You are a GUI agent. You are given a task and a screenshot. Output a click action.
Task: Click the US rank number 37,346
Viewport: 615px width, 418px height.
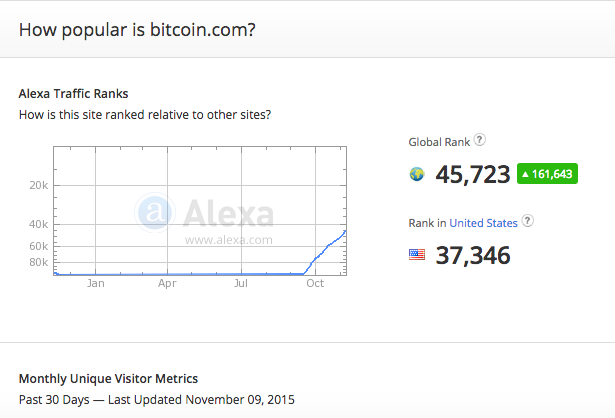pyautogui.click(x=473, y=255)
